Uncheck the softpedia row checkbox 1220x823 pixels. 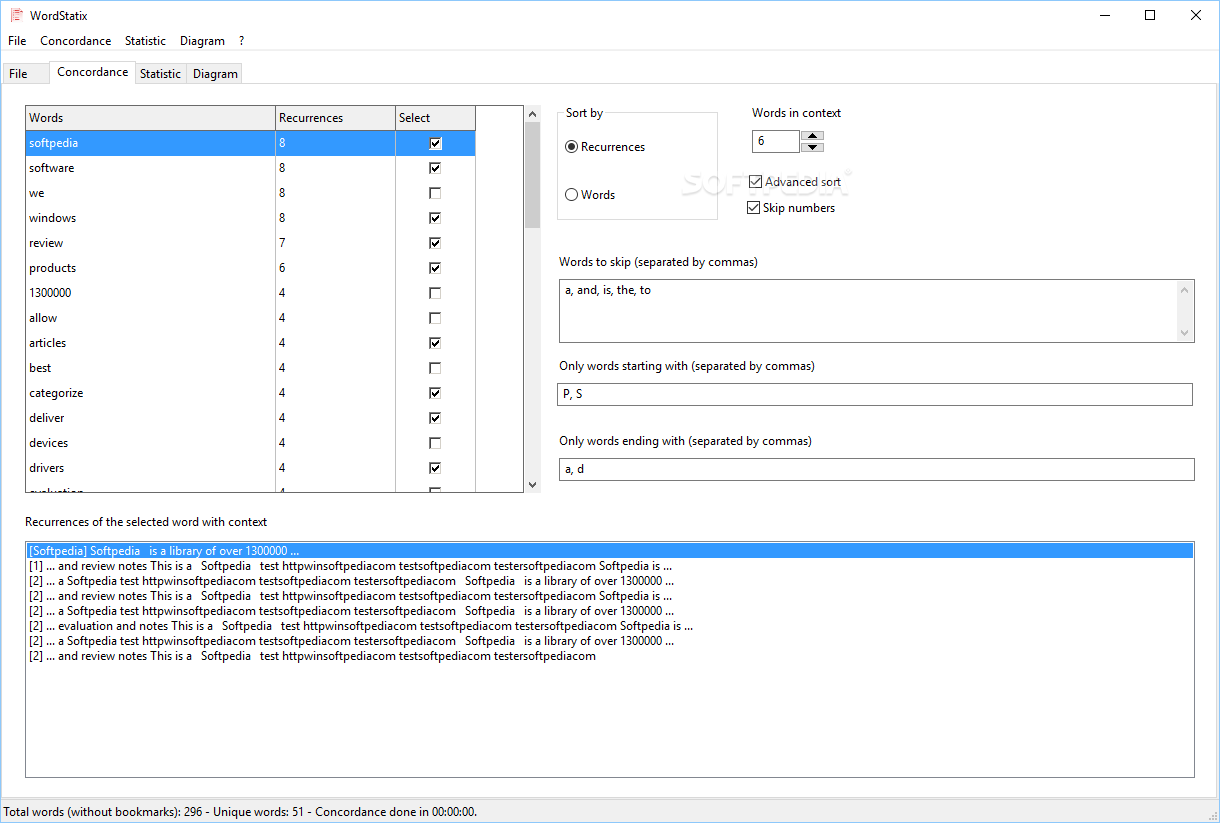click(435, 143)
